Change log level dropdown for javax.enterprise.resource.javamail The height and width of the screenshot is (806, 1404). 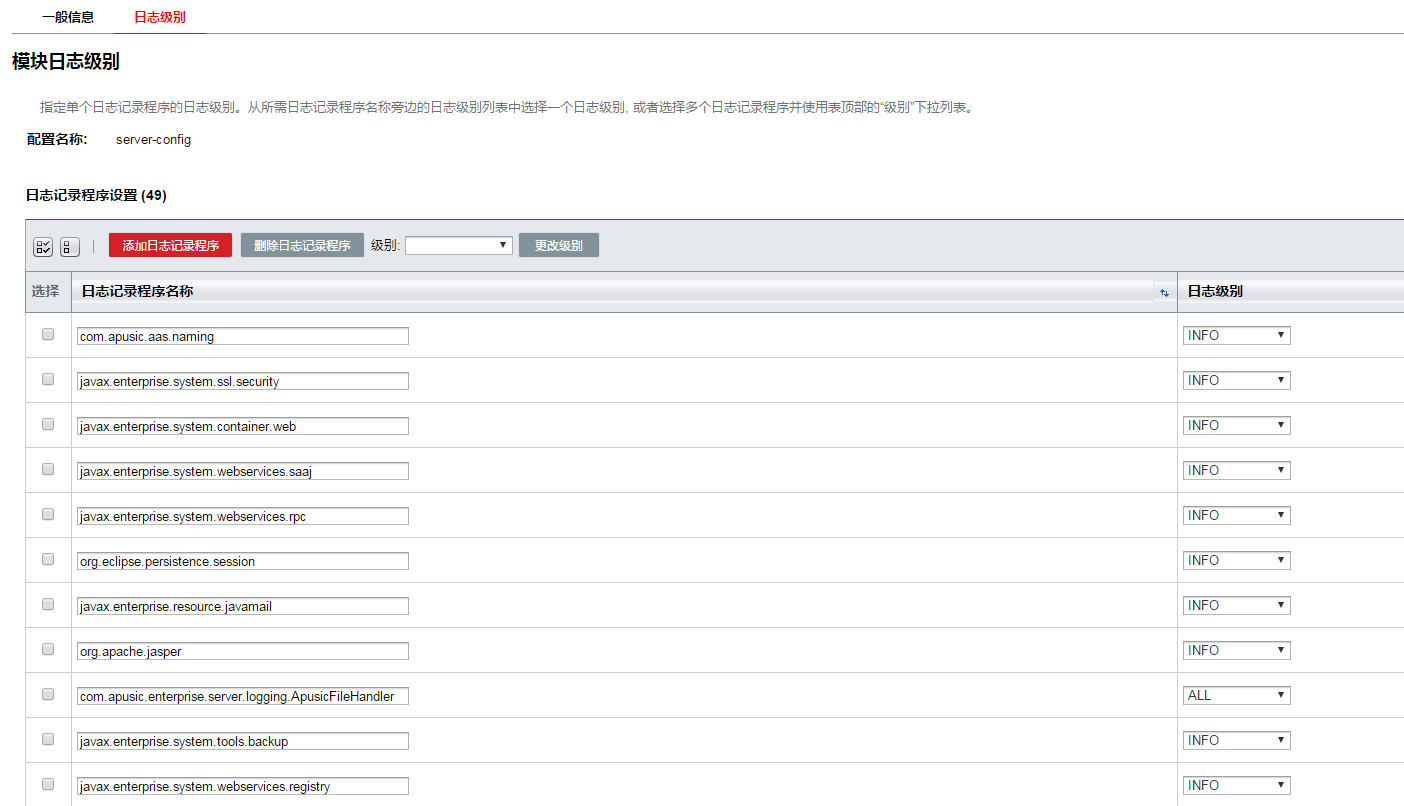pyautogui.click(x=1236, y=605)
